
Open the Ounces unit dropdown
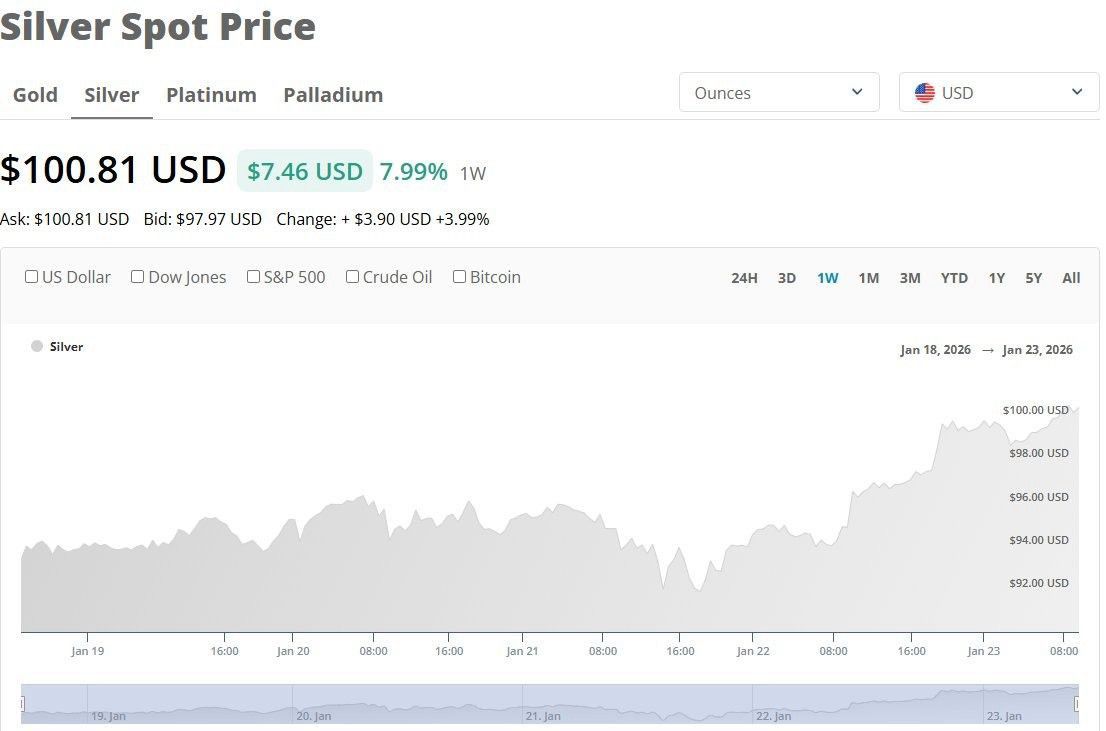point(779,92)
